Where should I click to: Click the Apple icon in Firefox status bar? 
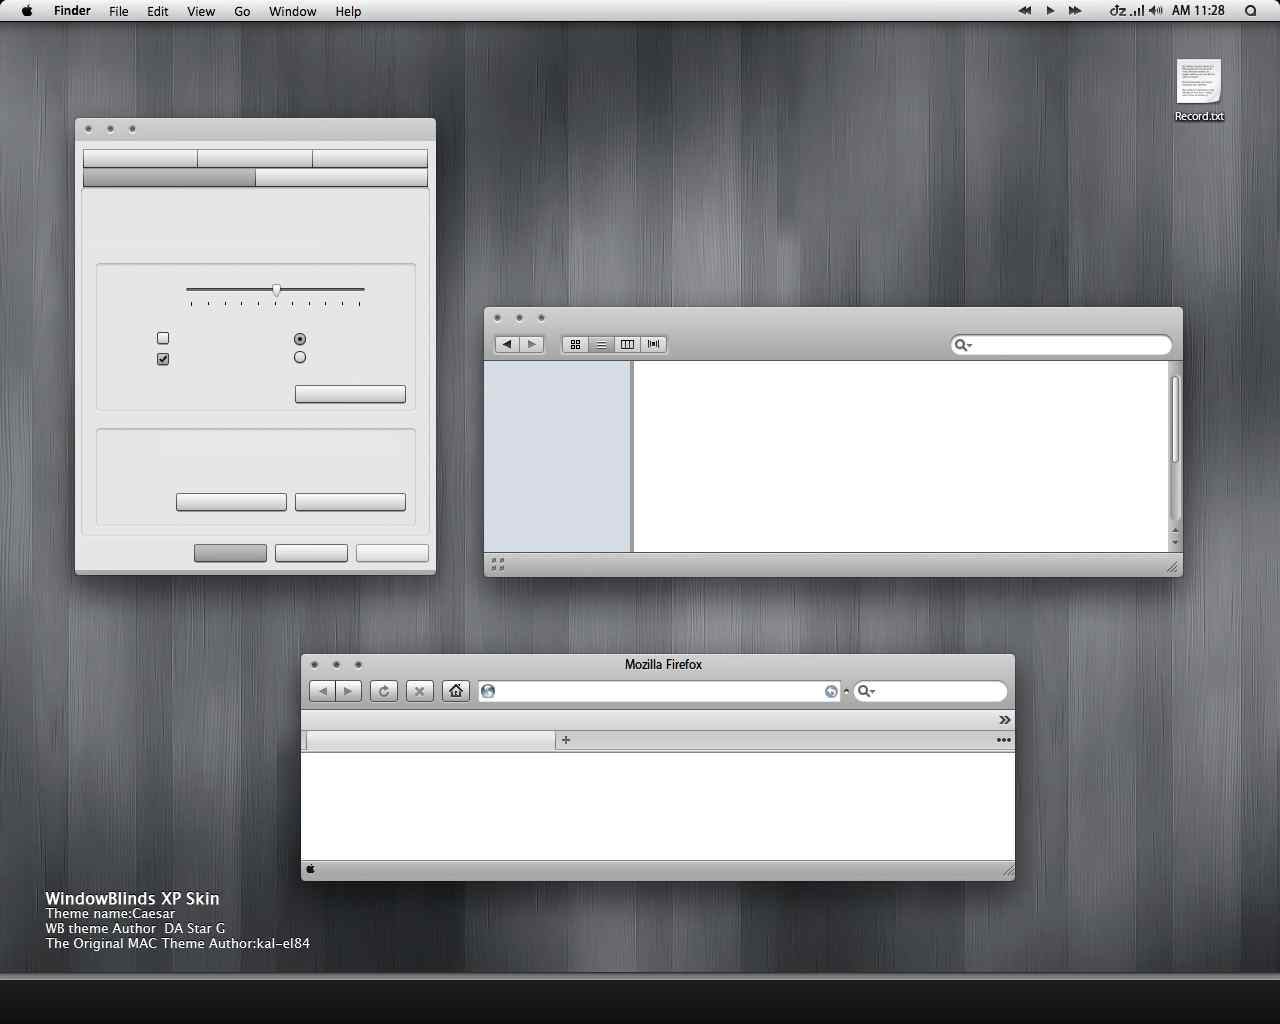tap(310, 869)
